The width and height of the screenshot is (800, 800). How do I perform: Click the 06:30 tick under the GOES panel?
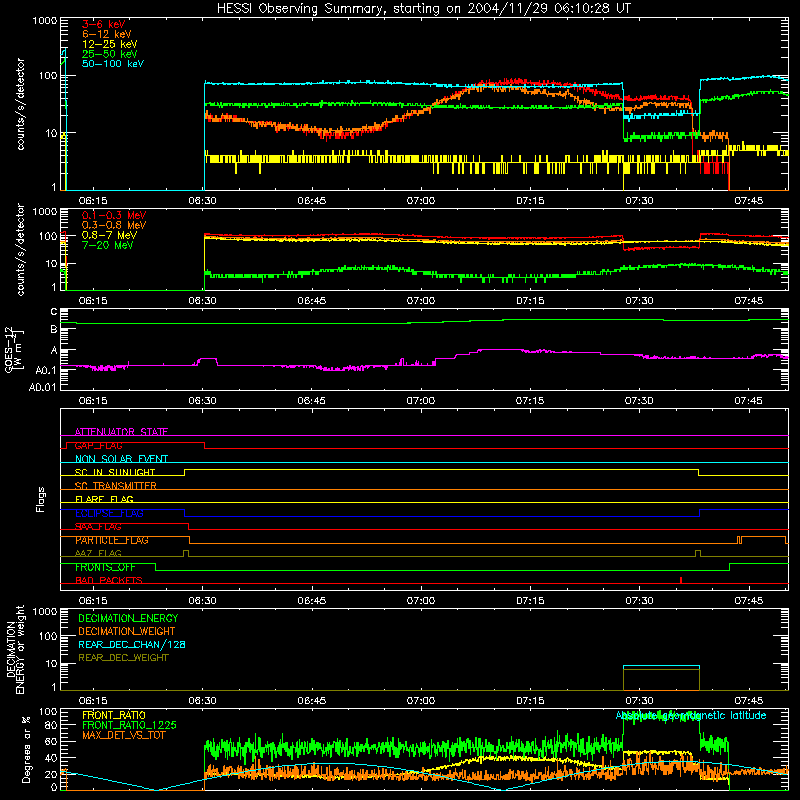point(203,401)
